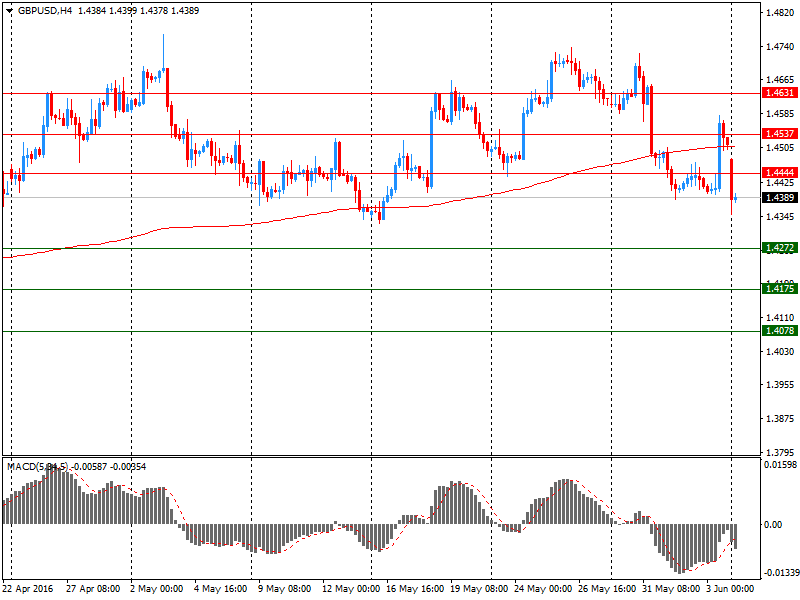
Task: Click the 26 May 16:00 time label
Action: (607, 589)
